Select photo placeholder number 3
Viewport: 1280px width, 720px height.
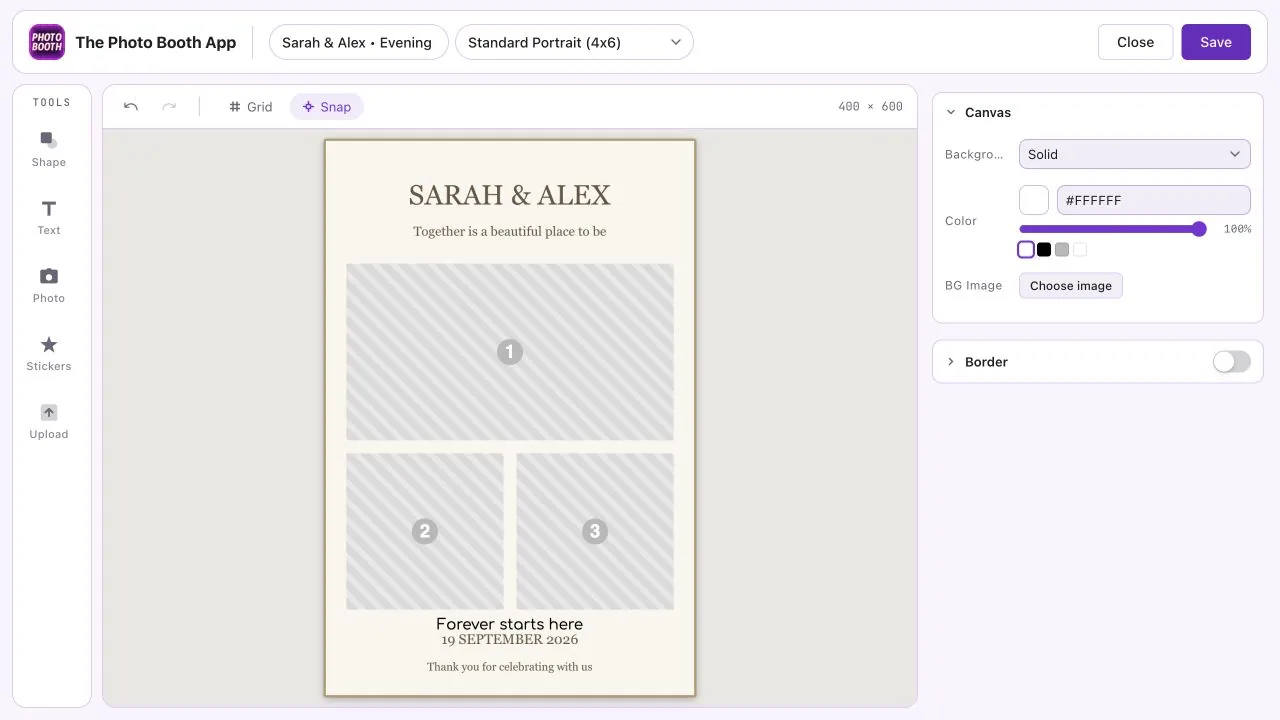coord(595,531)
